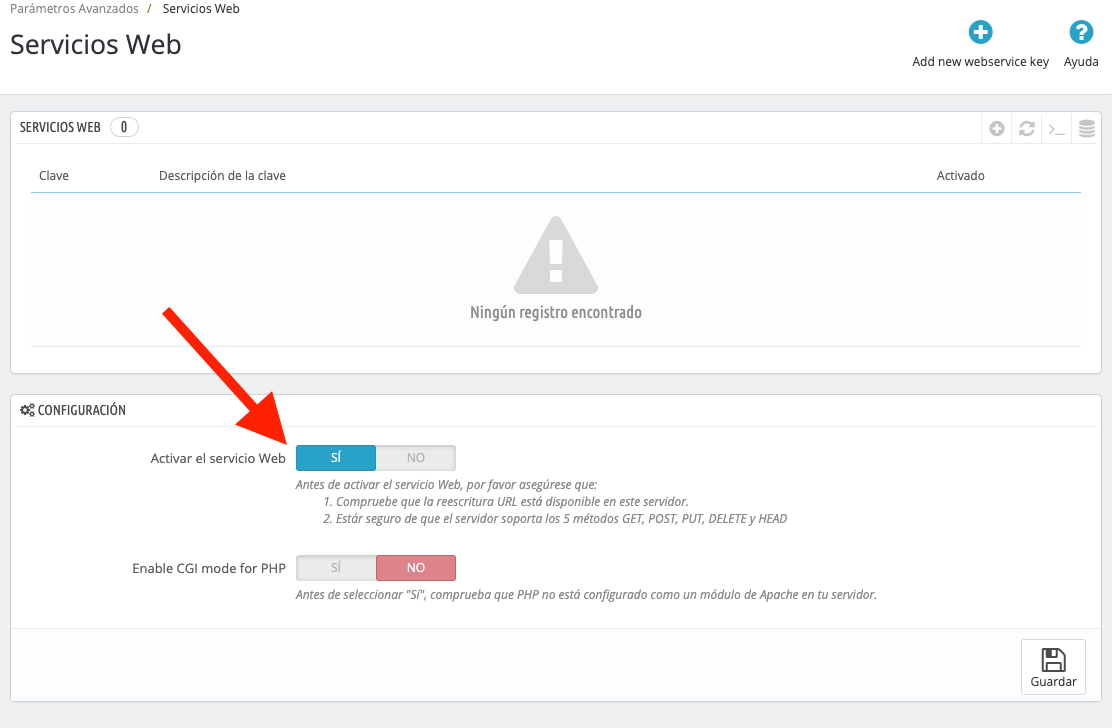Click the Servicios Web breadcrumb item
This screenshot has width=1112, height=728.
pos(201,9)
